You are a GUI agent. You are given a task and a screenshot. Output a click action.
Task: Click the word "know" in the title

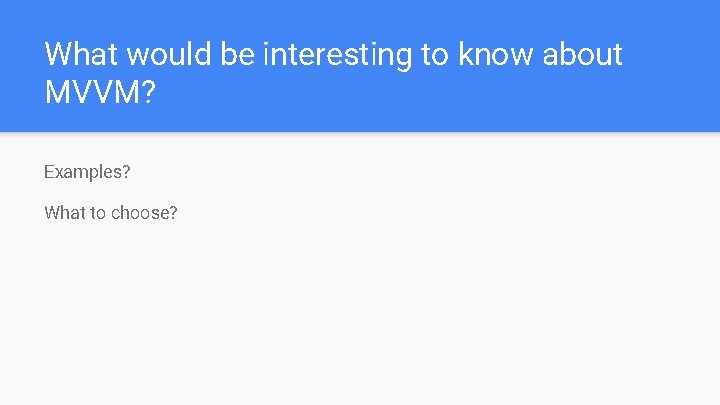(x=496, y=54)
